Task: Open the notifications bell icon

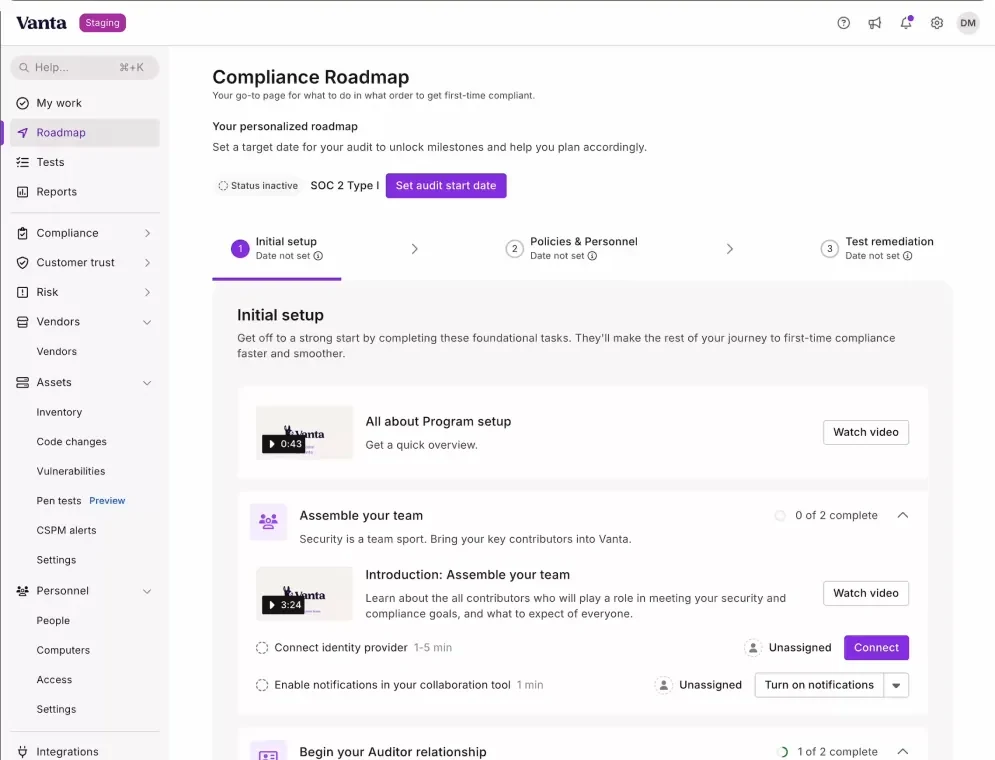Action: [906, 23]
